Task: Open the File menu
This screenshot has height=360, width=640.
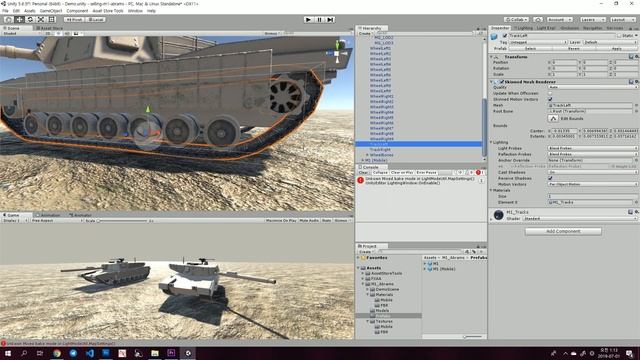Action: (5, 11)
